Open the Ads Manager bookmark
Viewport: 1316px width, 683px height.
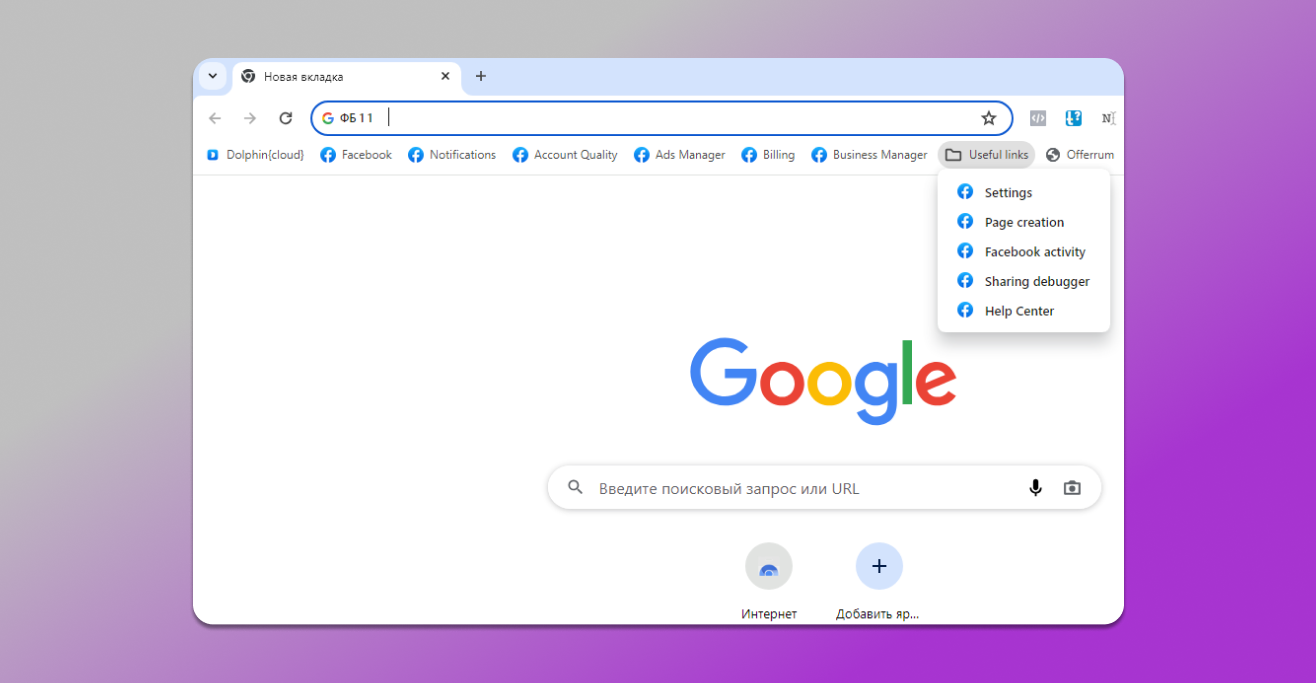[x=680, y=155]
